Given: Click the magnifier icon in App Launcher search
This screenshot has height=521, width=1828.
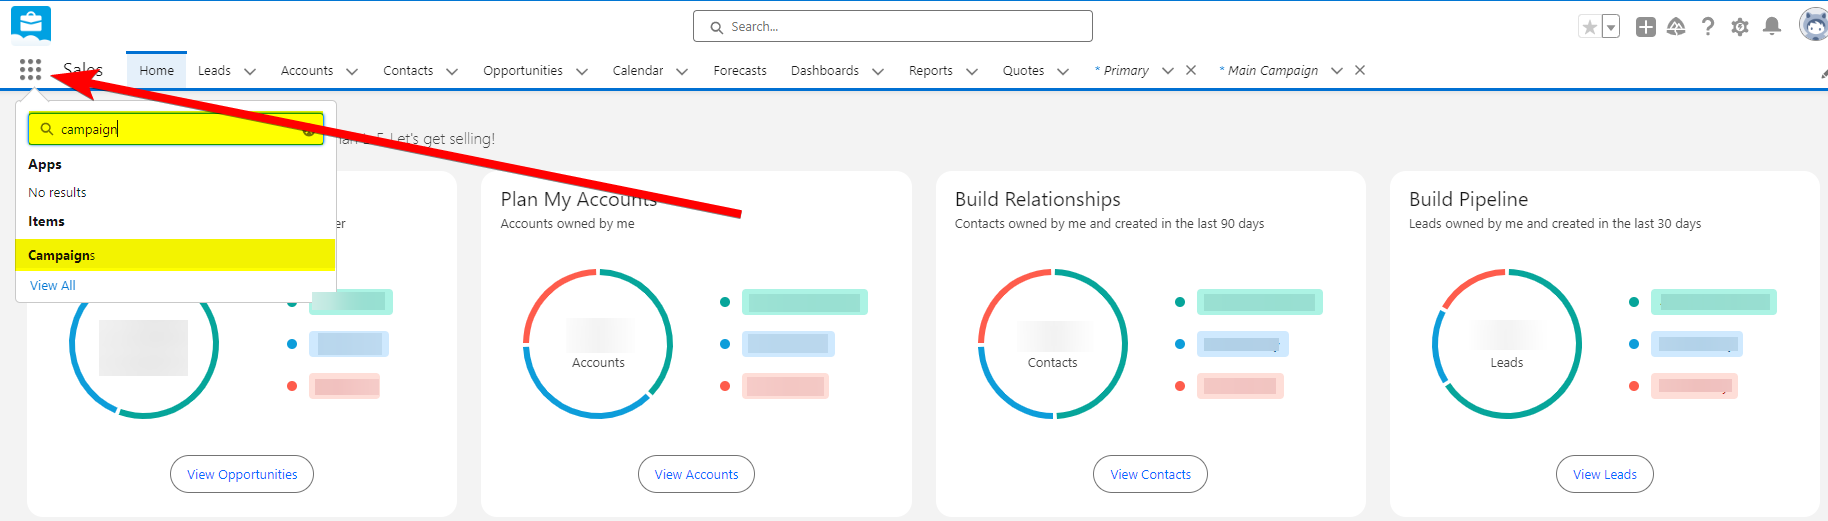Looking at the screenshot, I should [46, 129].
